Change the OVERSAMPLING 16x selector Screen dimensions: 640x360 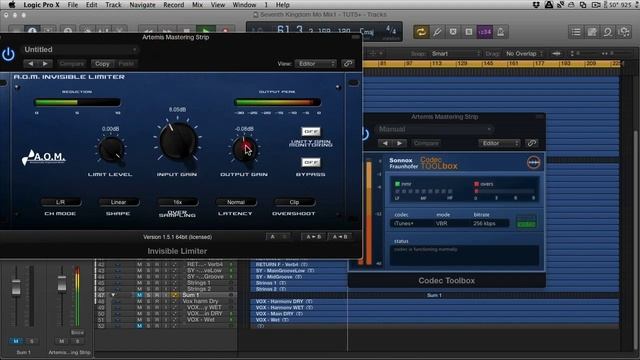[x=177, y=202]
